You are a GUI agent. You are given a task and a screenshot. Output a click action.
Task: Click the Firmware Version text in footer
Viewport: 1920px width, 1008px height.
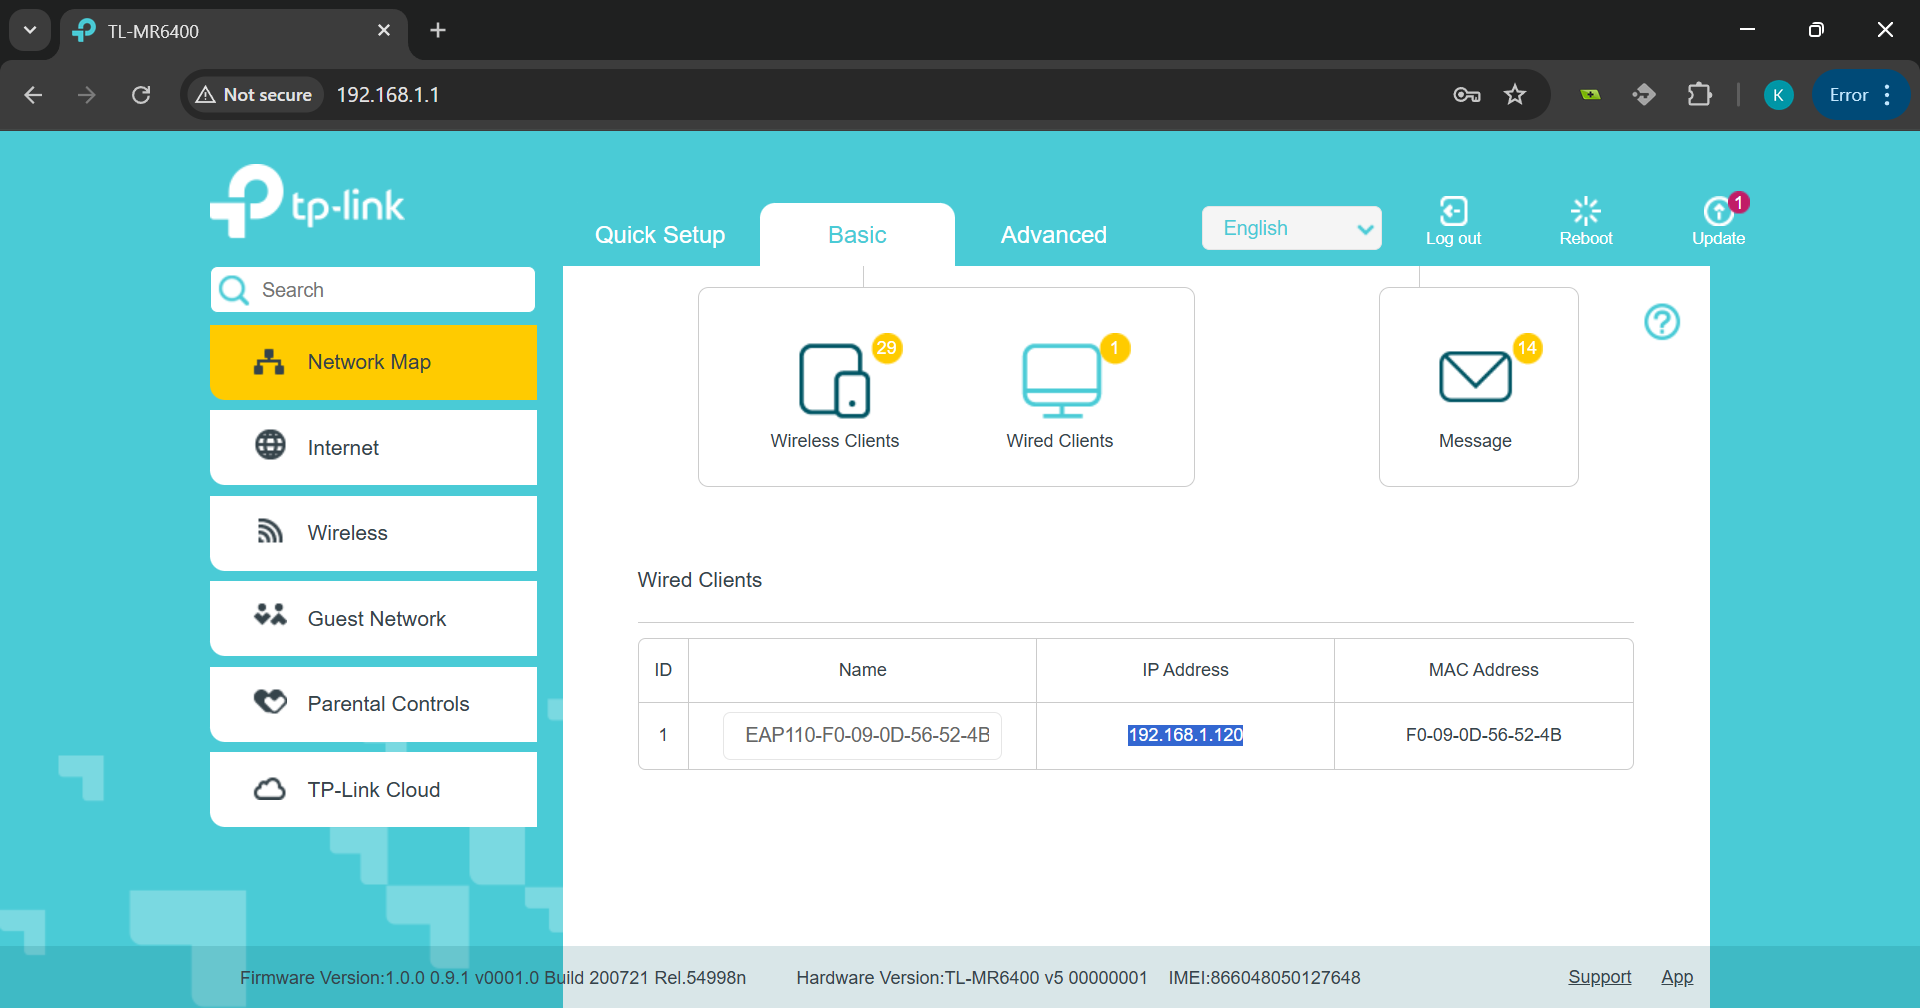click(493, 977)
